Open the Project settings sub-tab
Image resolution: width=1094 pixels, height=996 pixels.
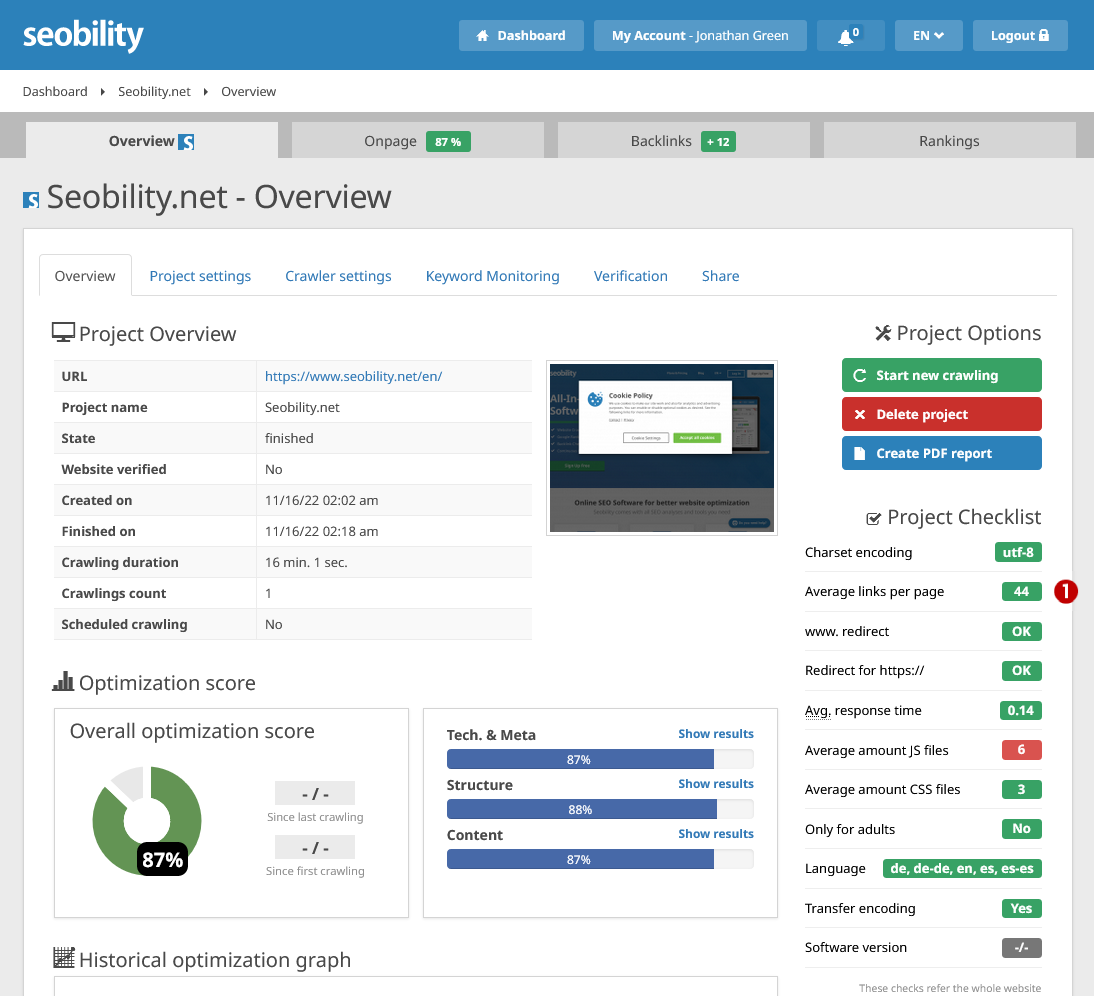[200, 276]
